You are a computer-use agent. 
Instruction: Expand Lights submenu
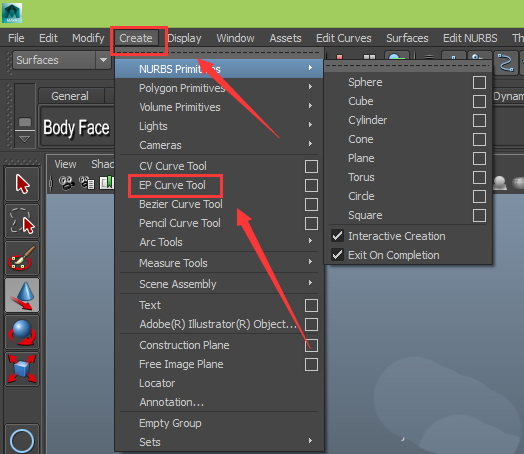click(x=219, y=126)
